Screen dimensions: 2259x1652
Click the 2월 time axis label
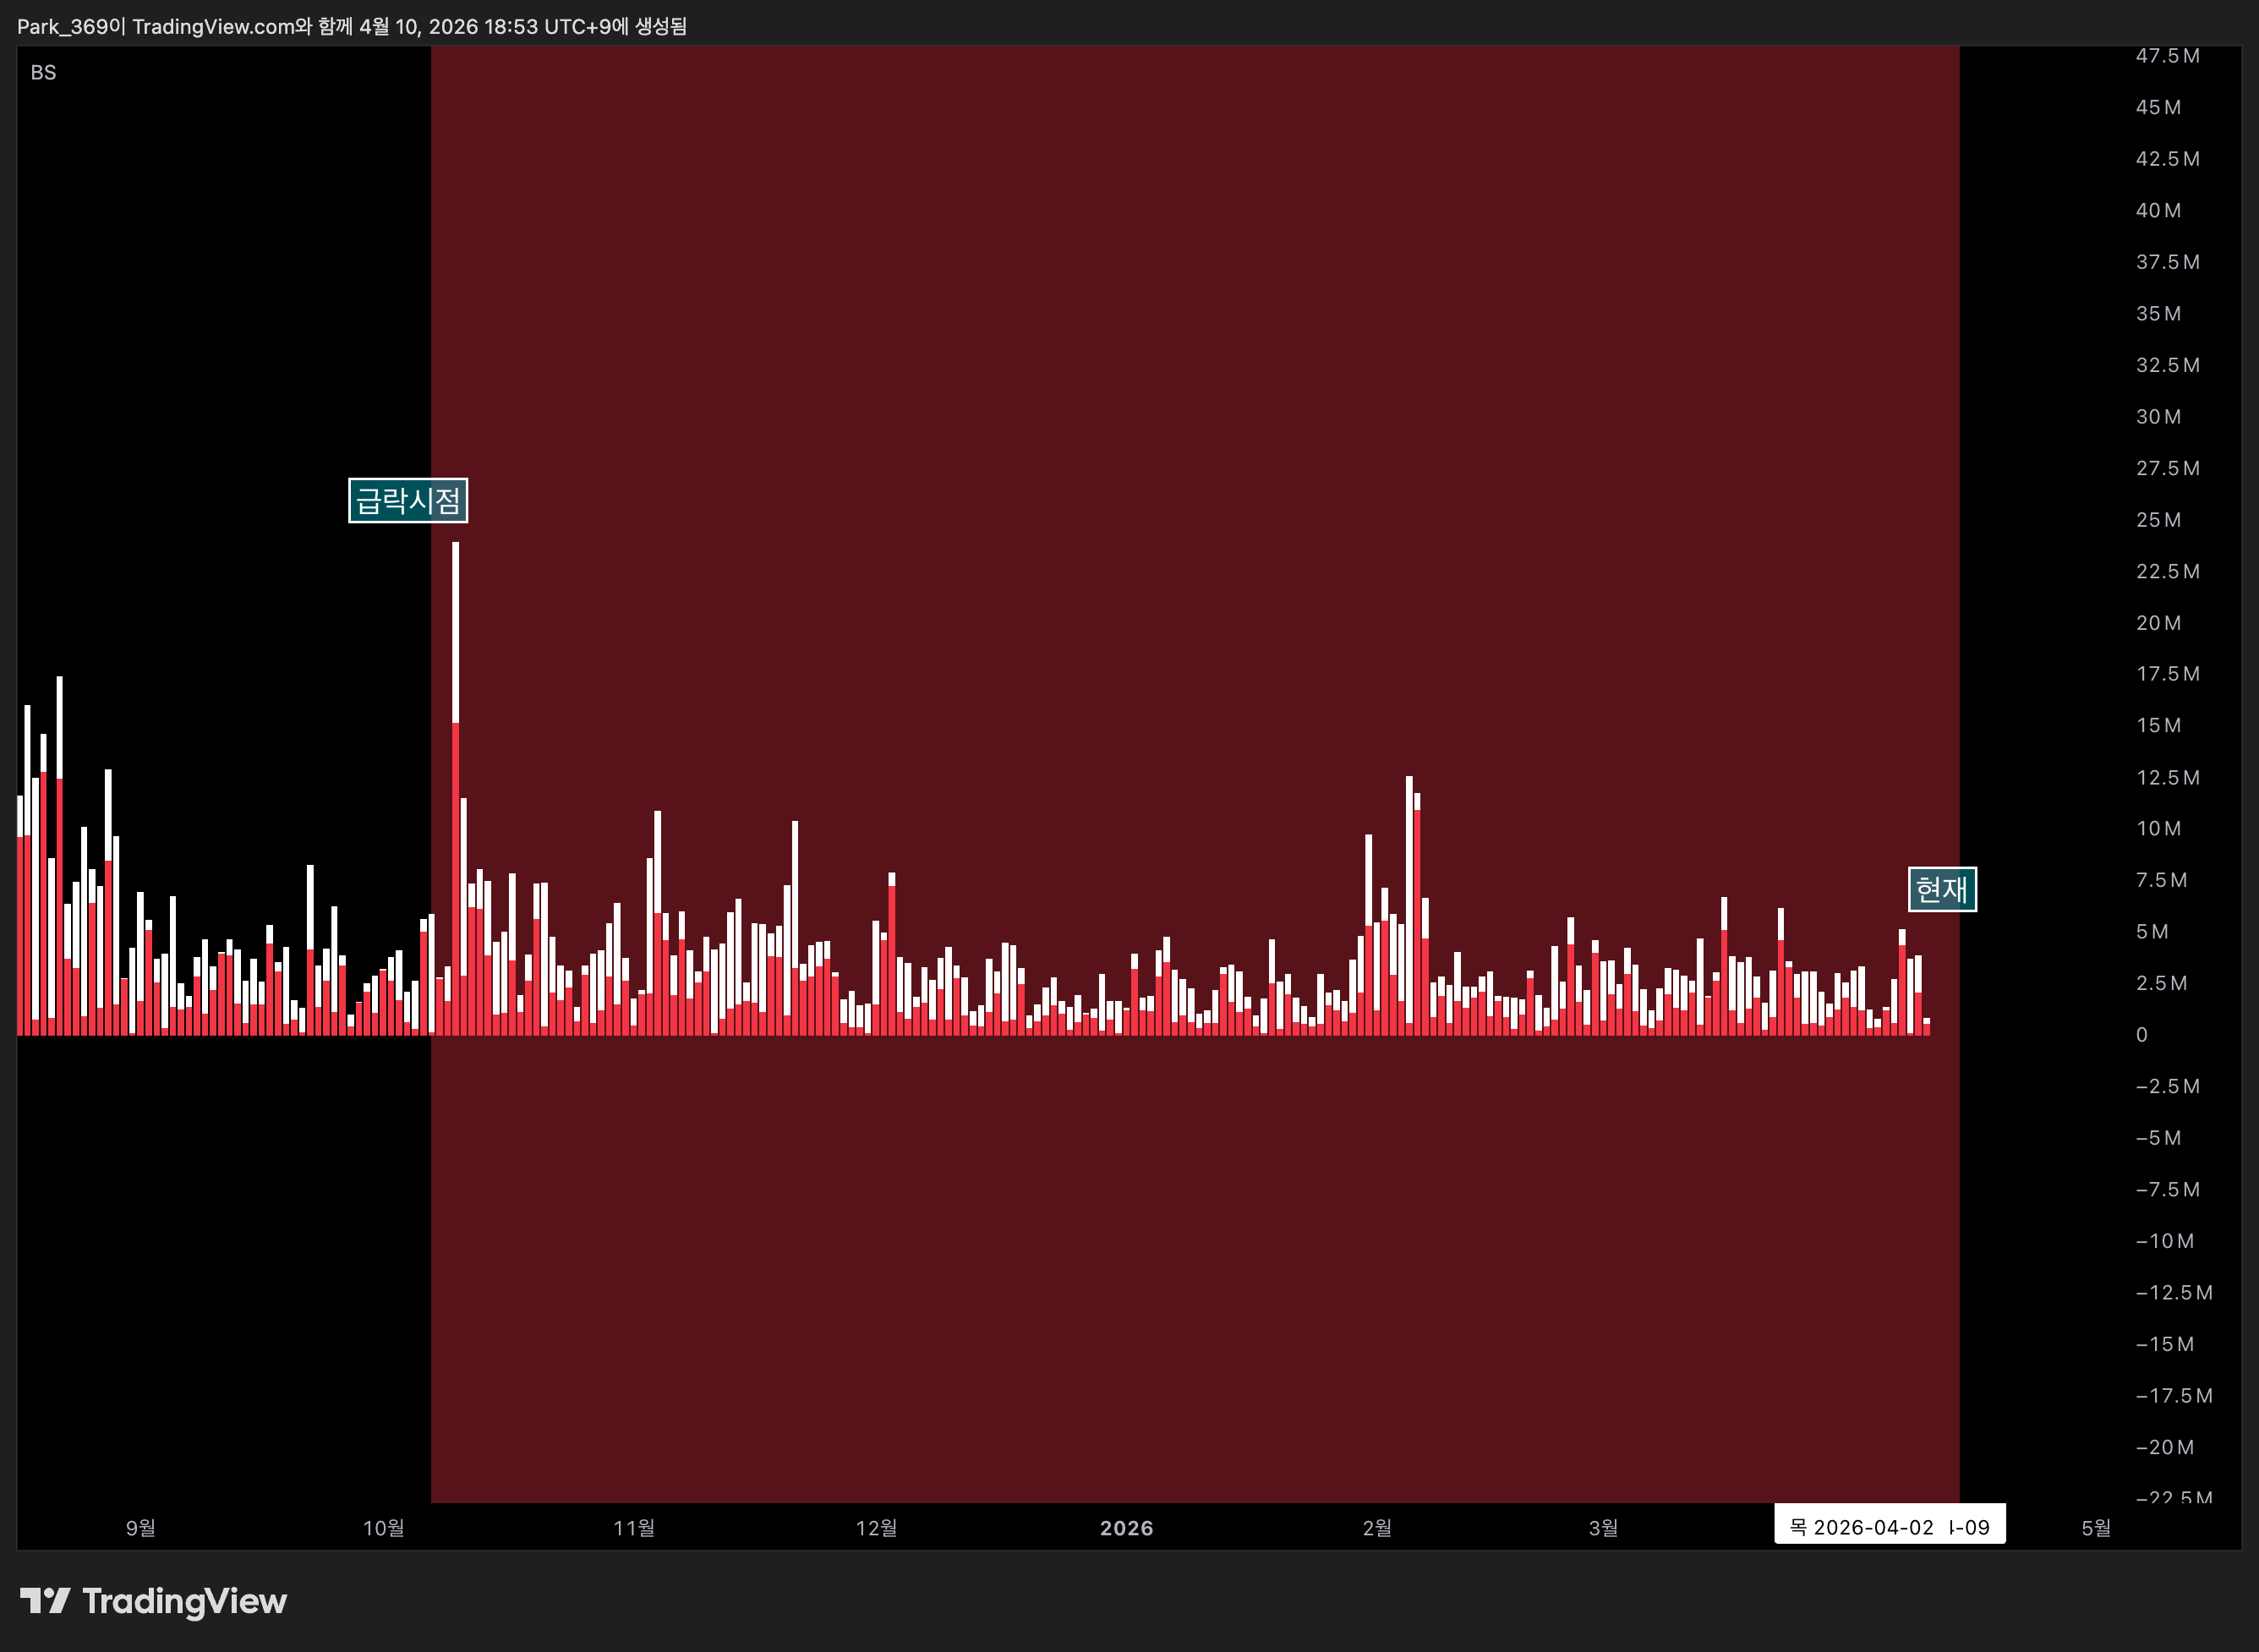click(1377, 1528)
